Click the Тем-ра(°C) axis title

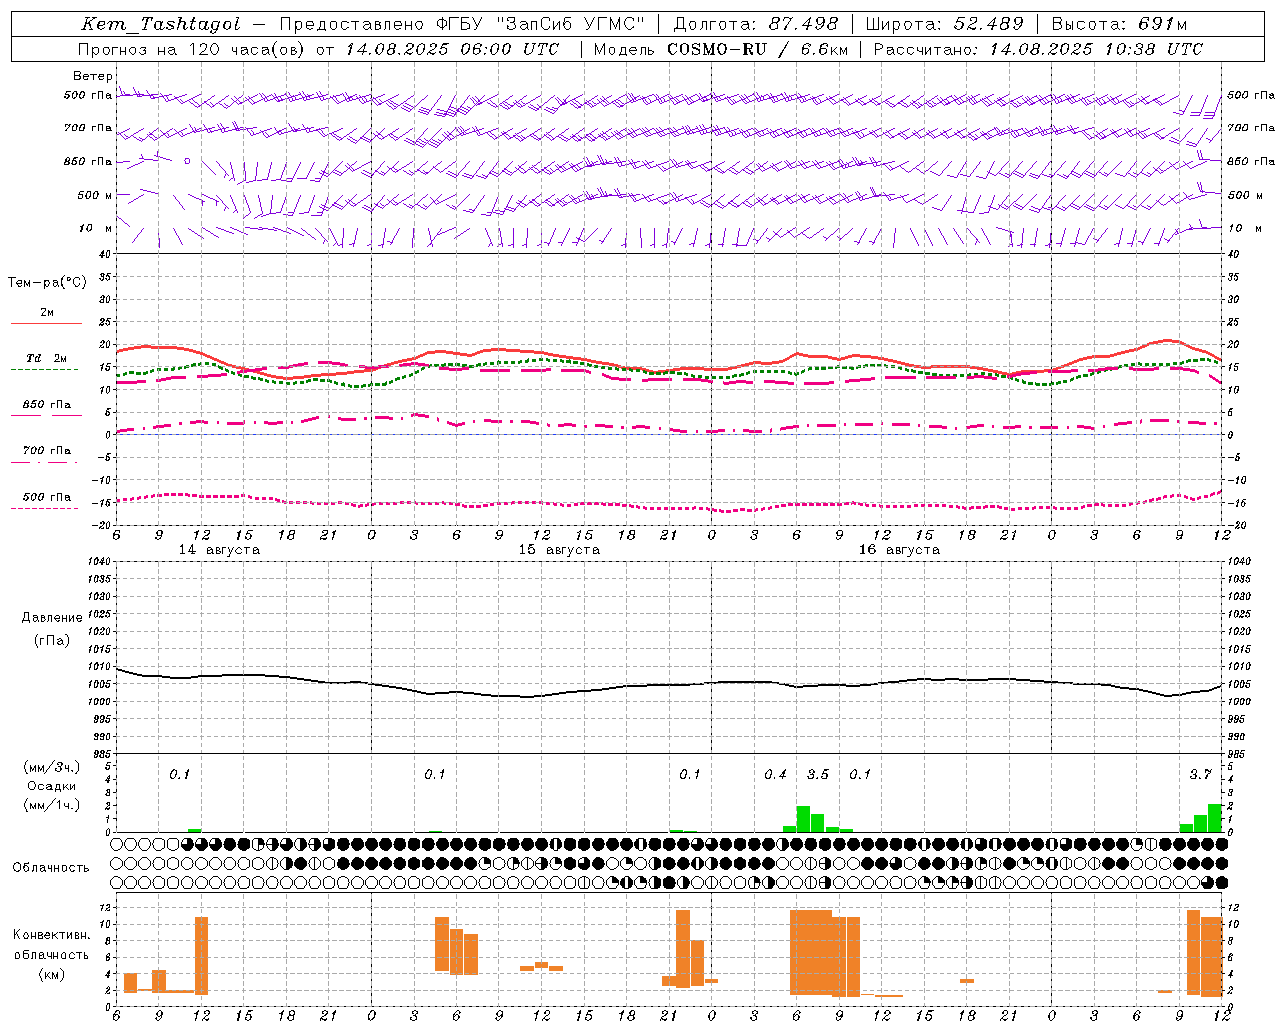(x=47, y=283)
